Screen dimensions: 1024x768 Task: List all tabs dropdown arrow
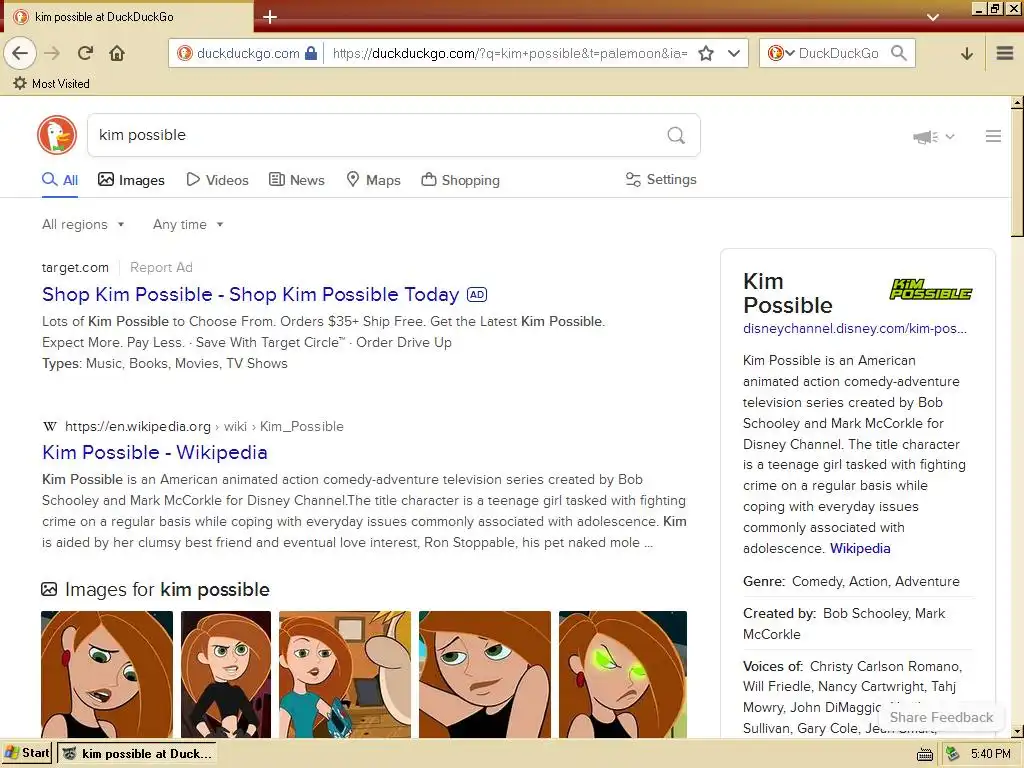coord(933,17)
